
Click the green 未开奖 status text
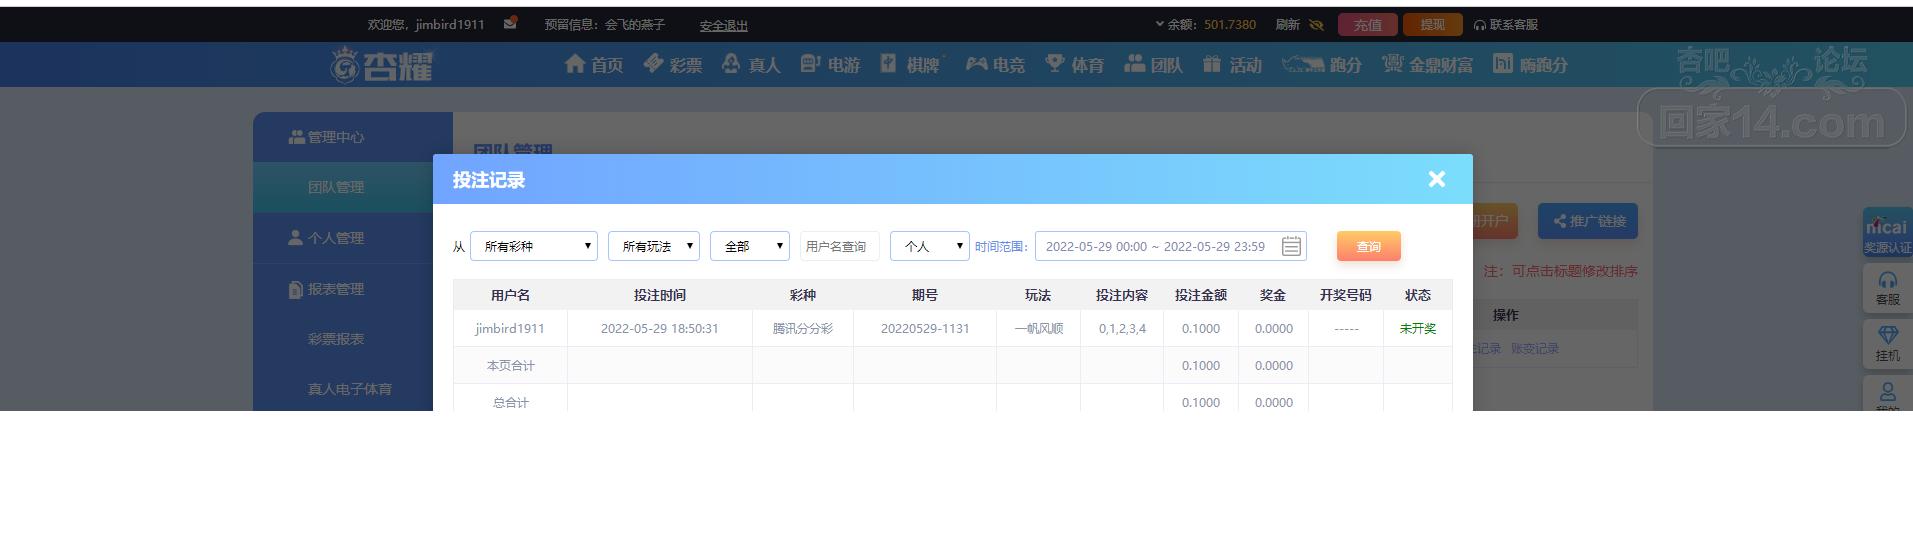click(1418, 328)
